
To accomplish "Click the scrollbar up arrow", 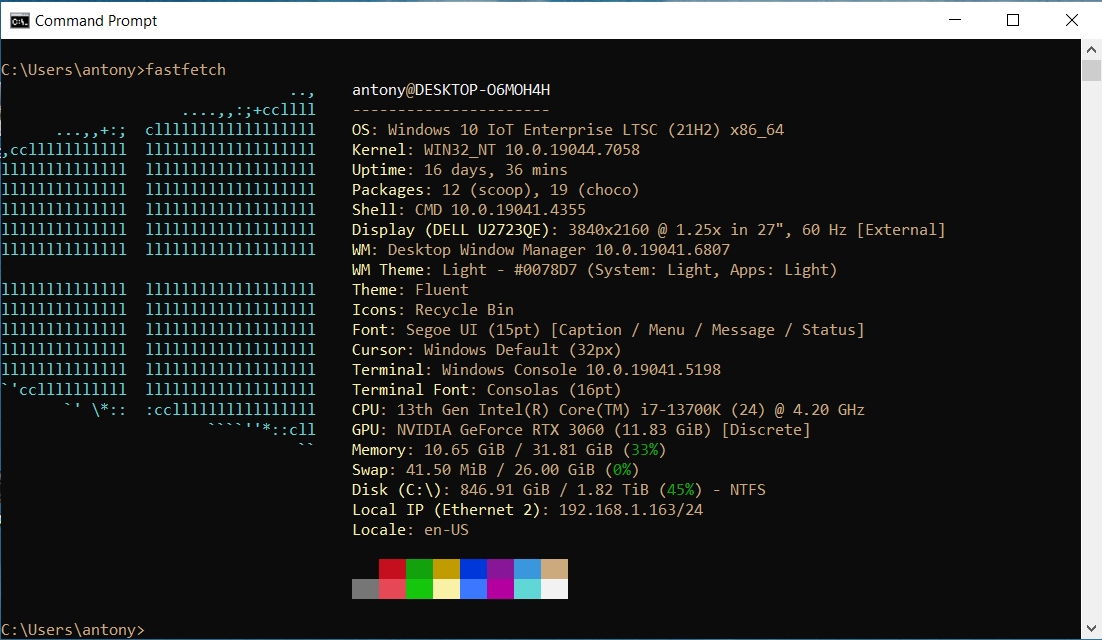I will tap(1091, 49).
